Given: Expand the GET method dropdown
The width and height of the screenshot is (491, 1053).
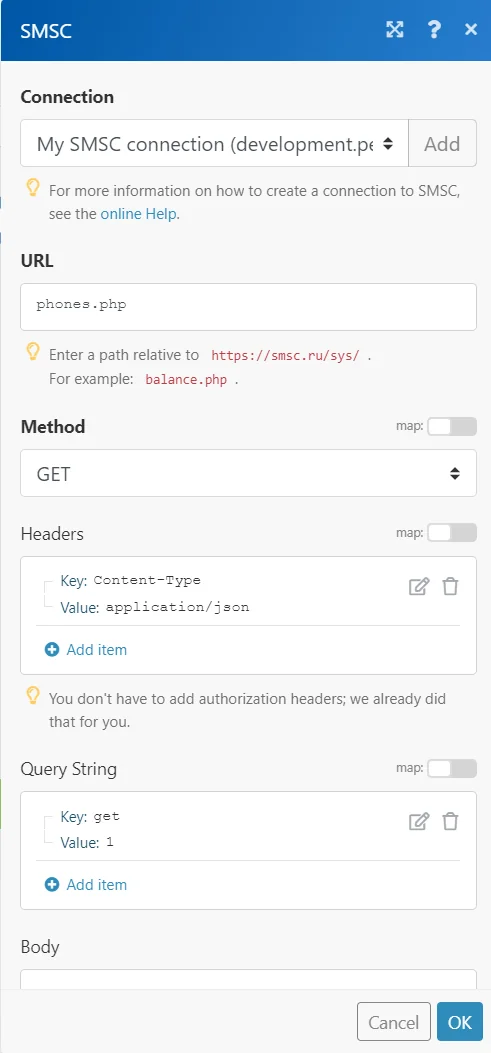Looking at the screenshot, I should point(249,473).
